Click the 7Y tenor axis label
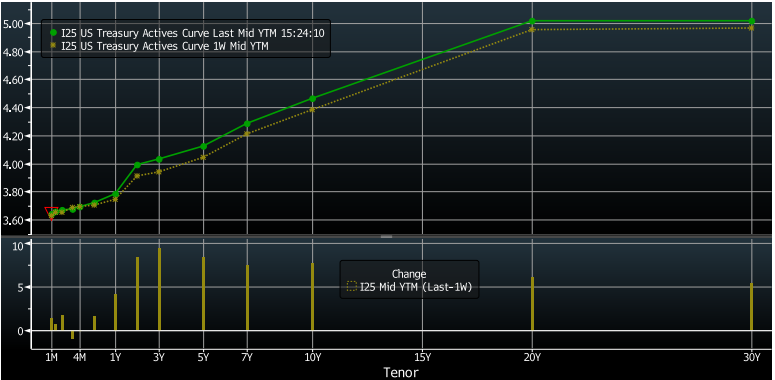The image size is (775, 380). pos(247,357)
